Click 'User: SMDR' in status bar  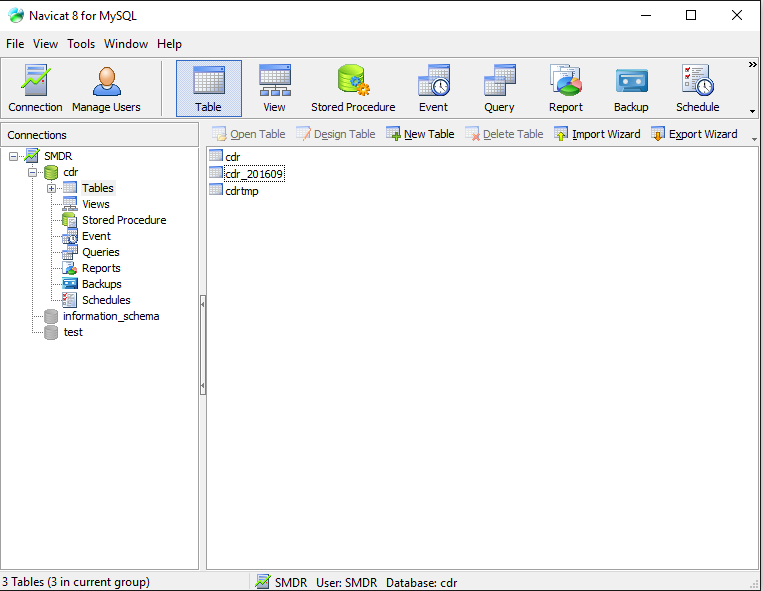click(346, 582)
